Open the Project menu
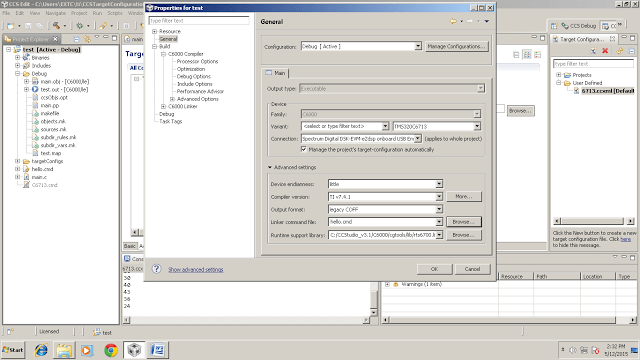This screenshot has height=360, width=640. [79, 13]
